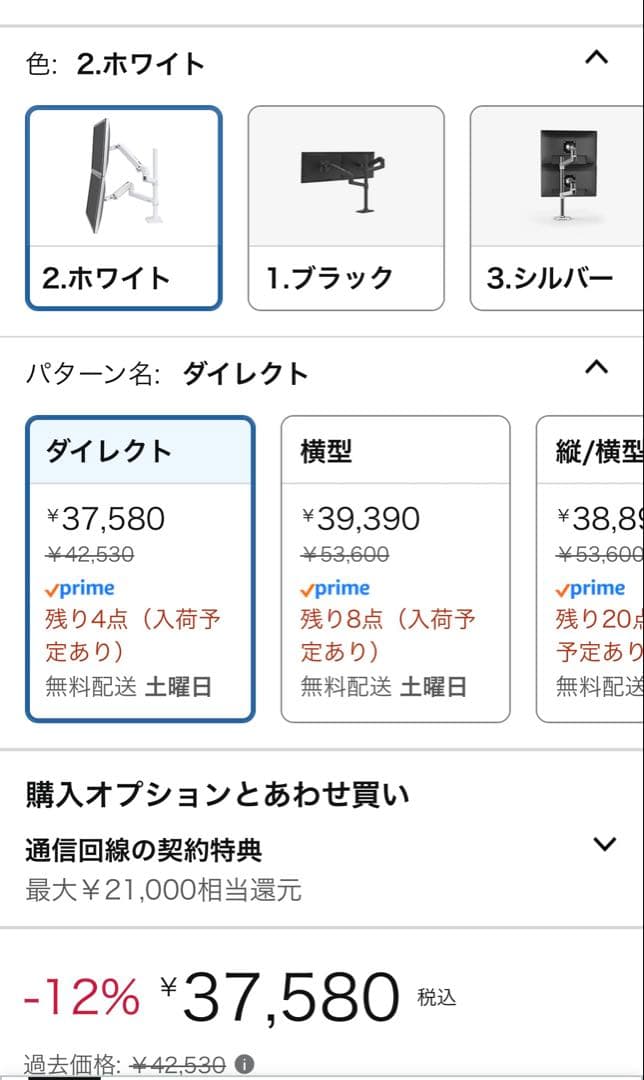Choose the 1.ブラック color option
This screenshot has width=644, height=1080.
(x=345, y=277)
